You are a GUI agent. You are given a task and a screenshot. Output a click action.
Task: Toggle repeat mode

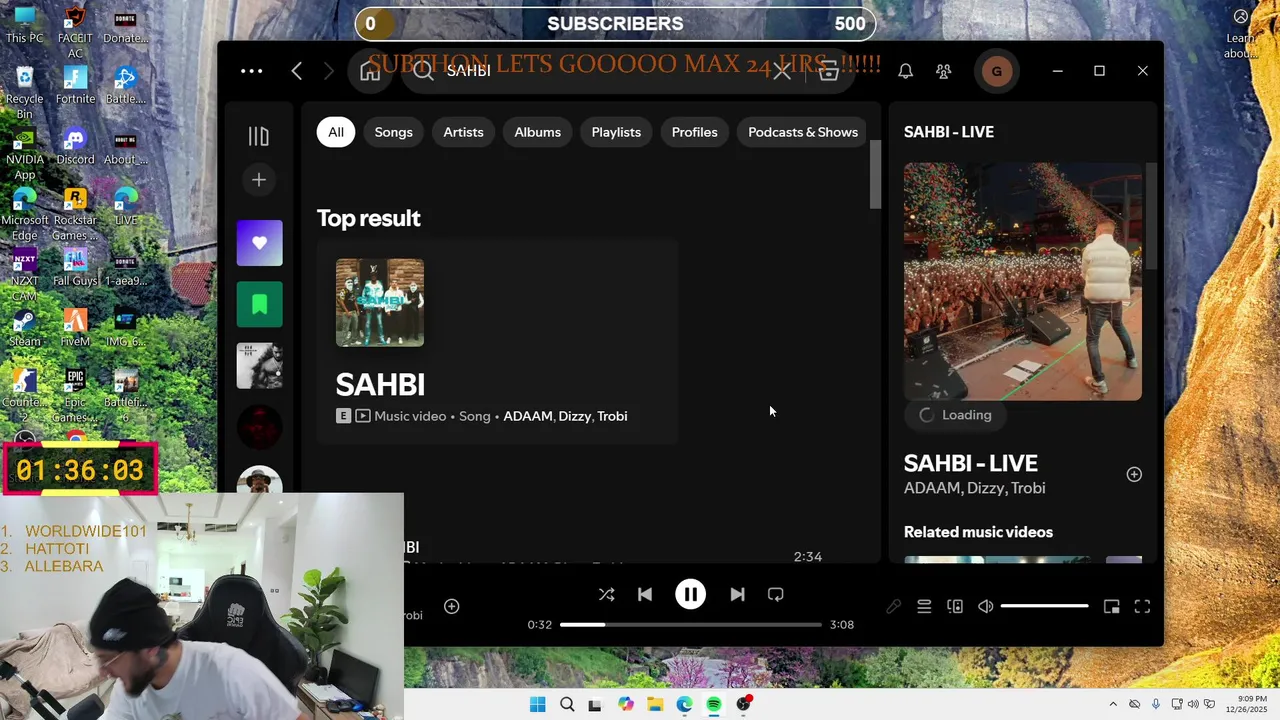776,594
